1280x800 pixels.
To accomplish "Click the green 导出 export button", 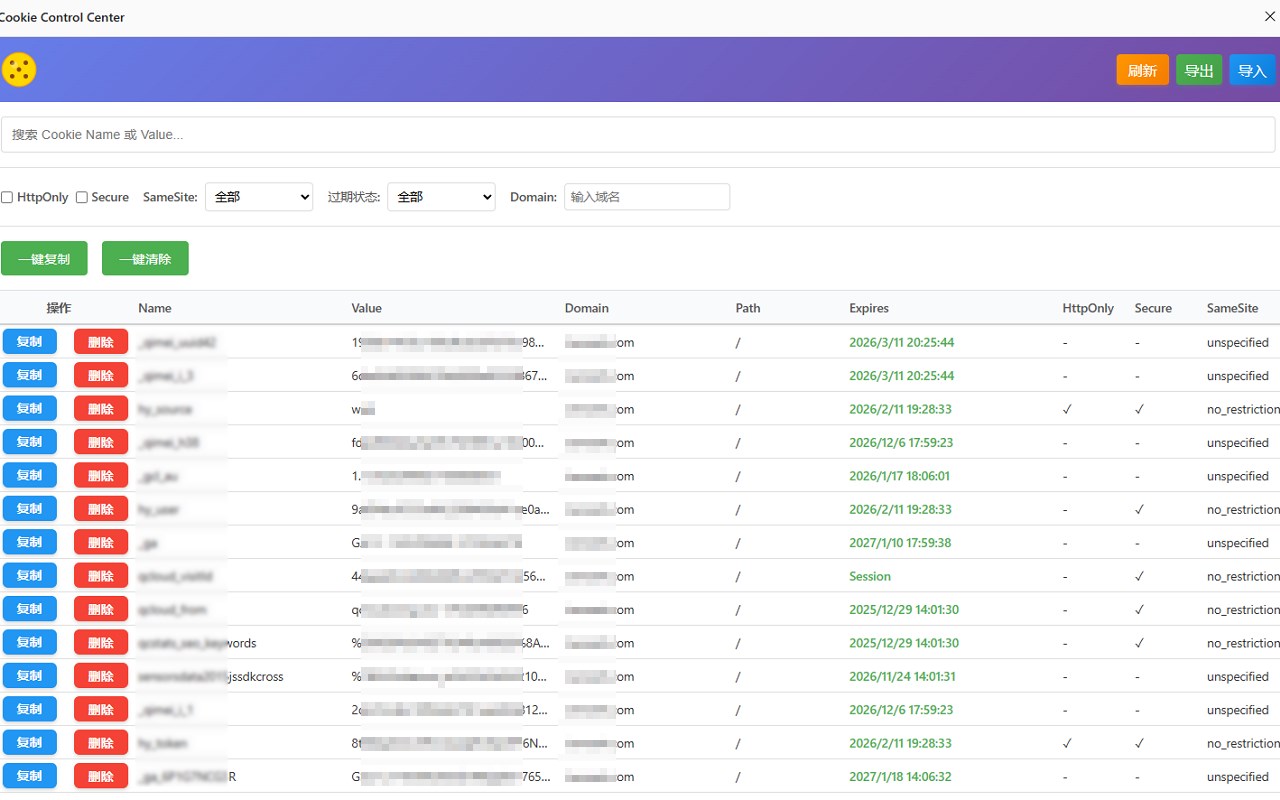I will pyautogui.click(x=1199, y=70).
